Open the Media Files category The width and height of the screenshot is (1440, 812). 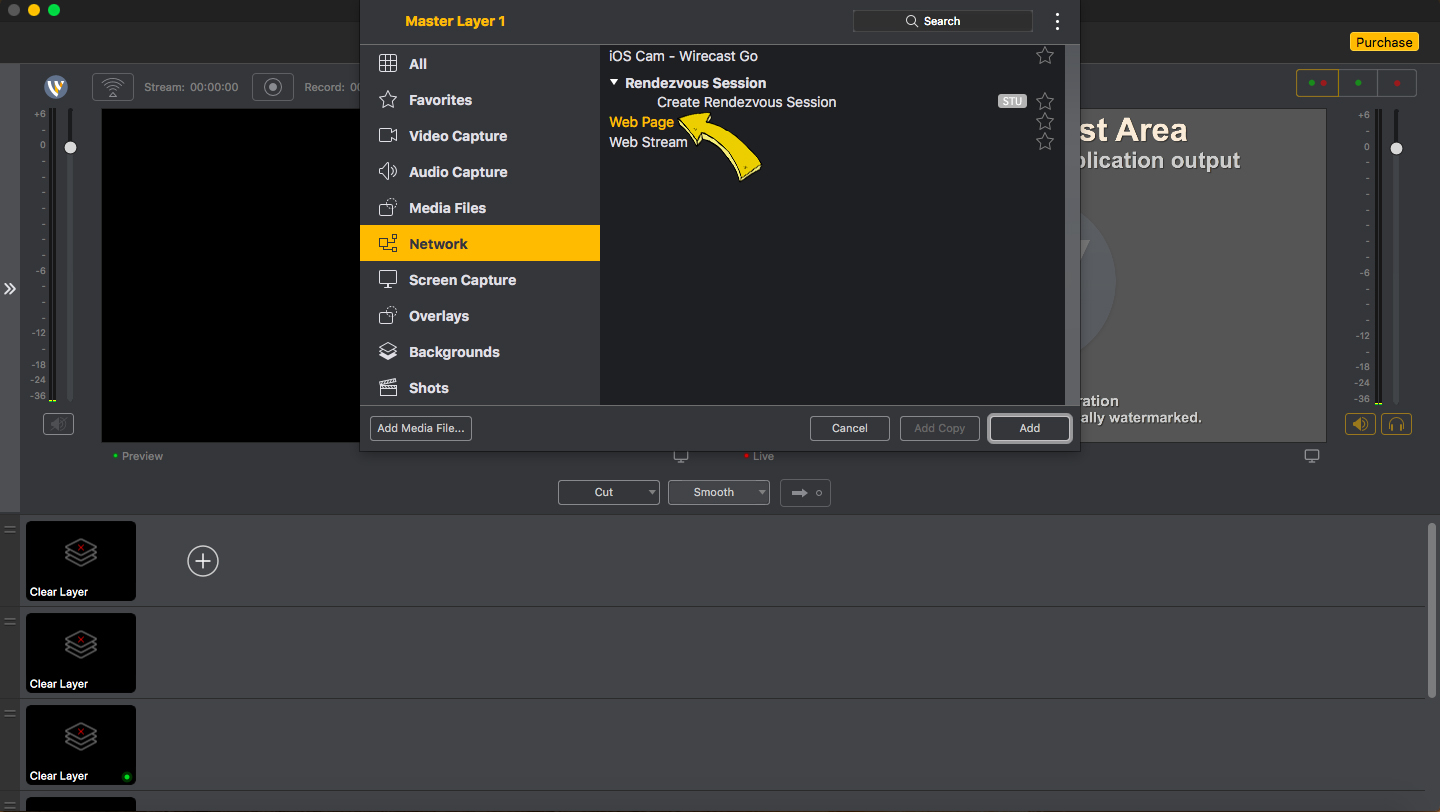pyautogui.click(x=480, y=208)
